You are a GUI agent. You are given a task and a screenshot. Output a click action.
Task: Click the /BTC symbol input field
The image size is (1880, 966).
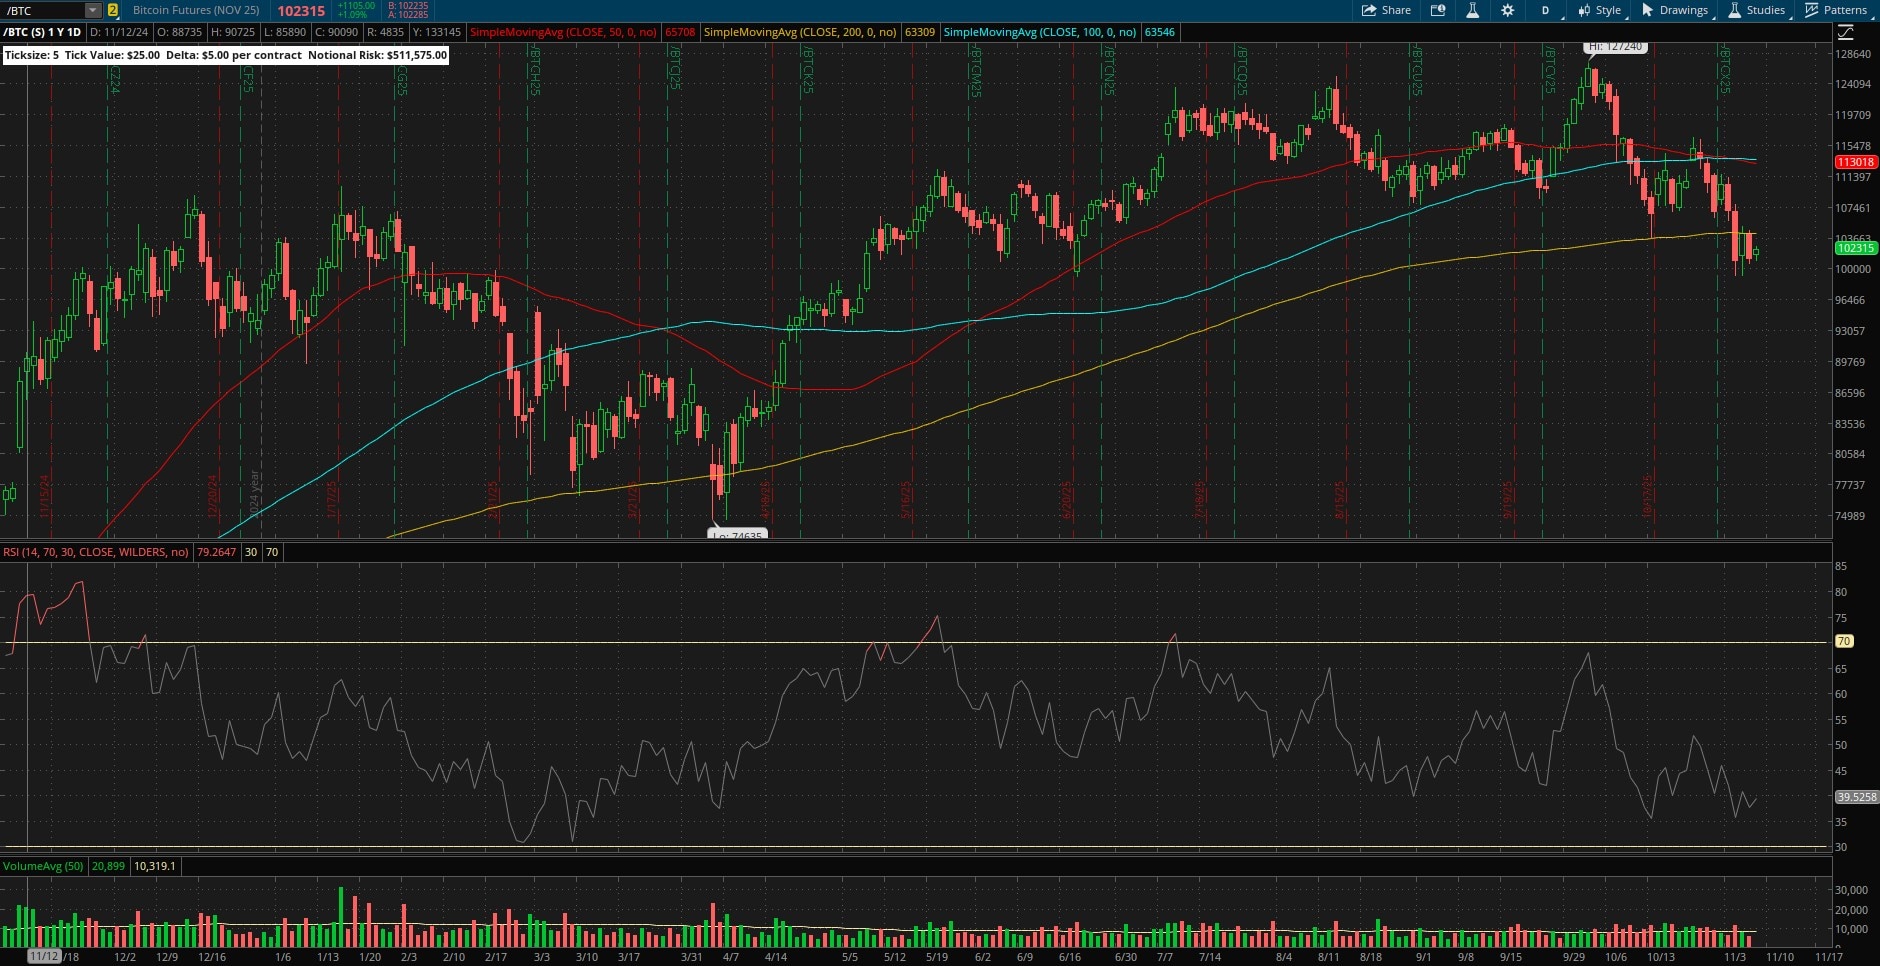(x=42, y=10)
